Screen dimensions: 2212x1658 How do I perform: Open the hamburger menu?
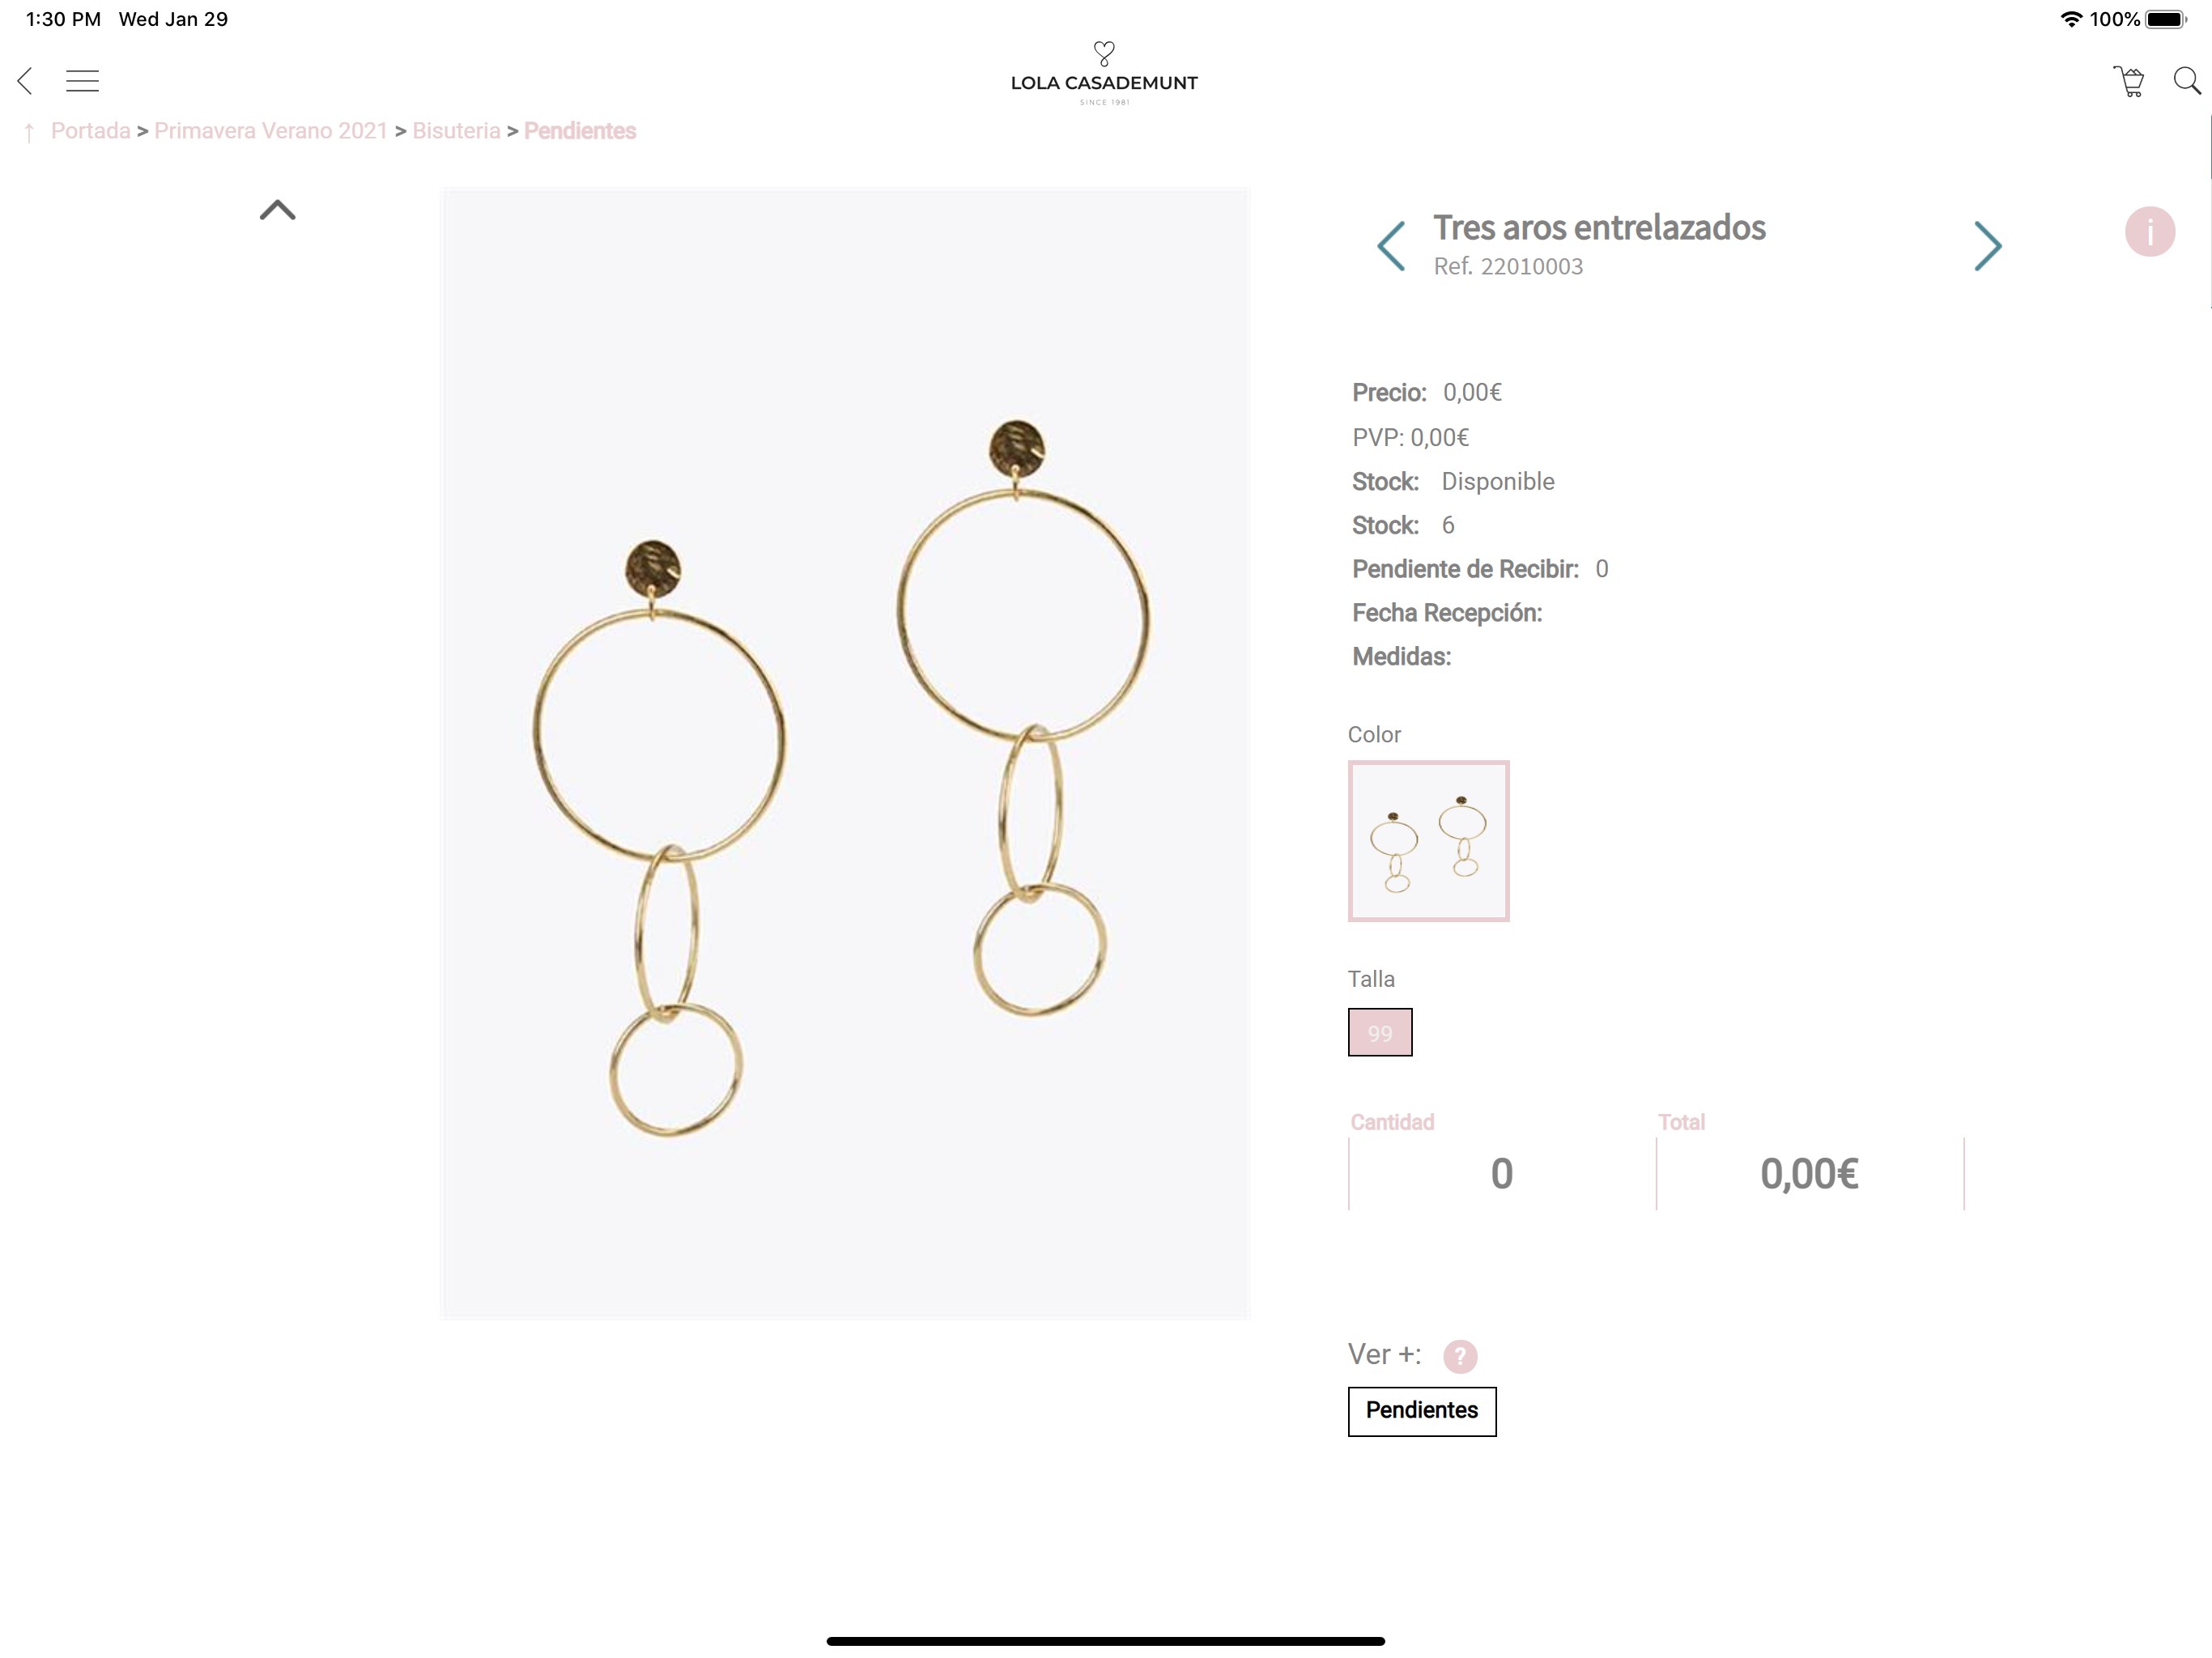pos(82,81)
